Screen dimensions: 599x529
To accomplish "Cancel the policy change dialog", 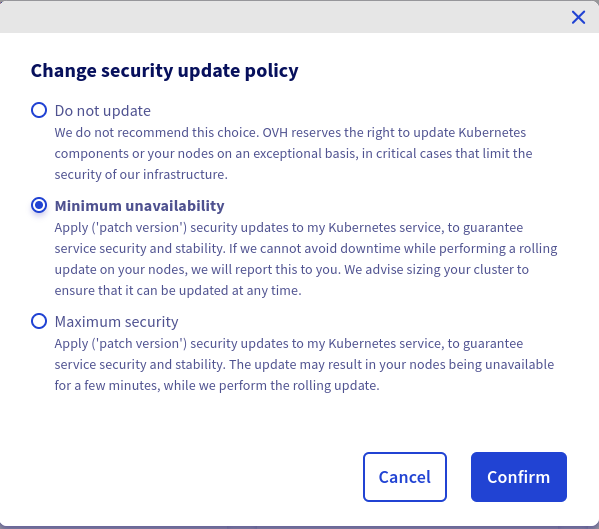I will (405, 477).
